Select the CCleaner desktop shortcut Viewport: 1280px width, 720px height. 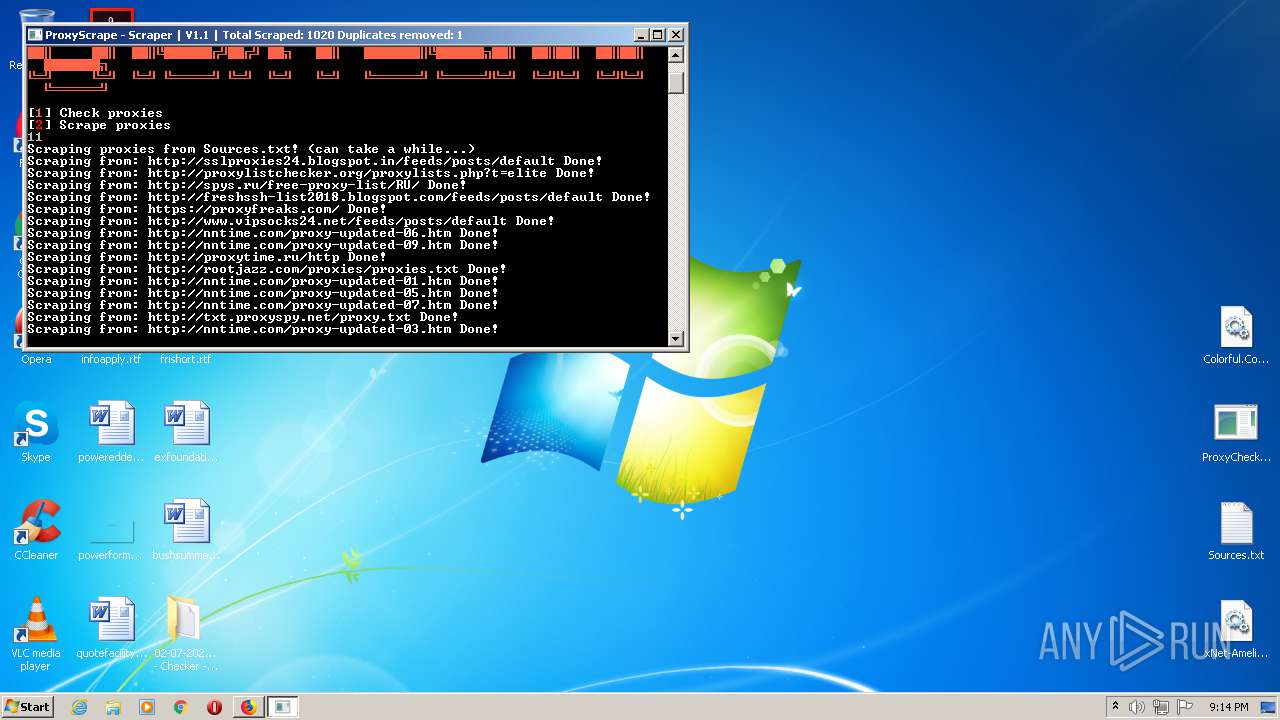[x=36, y=530]
